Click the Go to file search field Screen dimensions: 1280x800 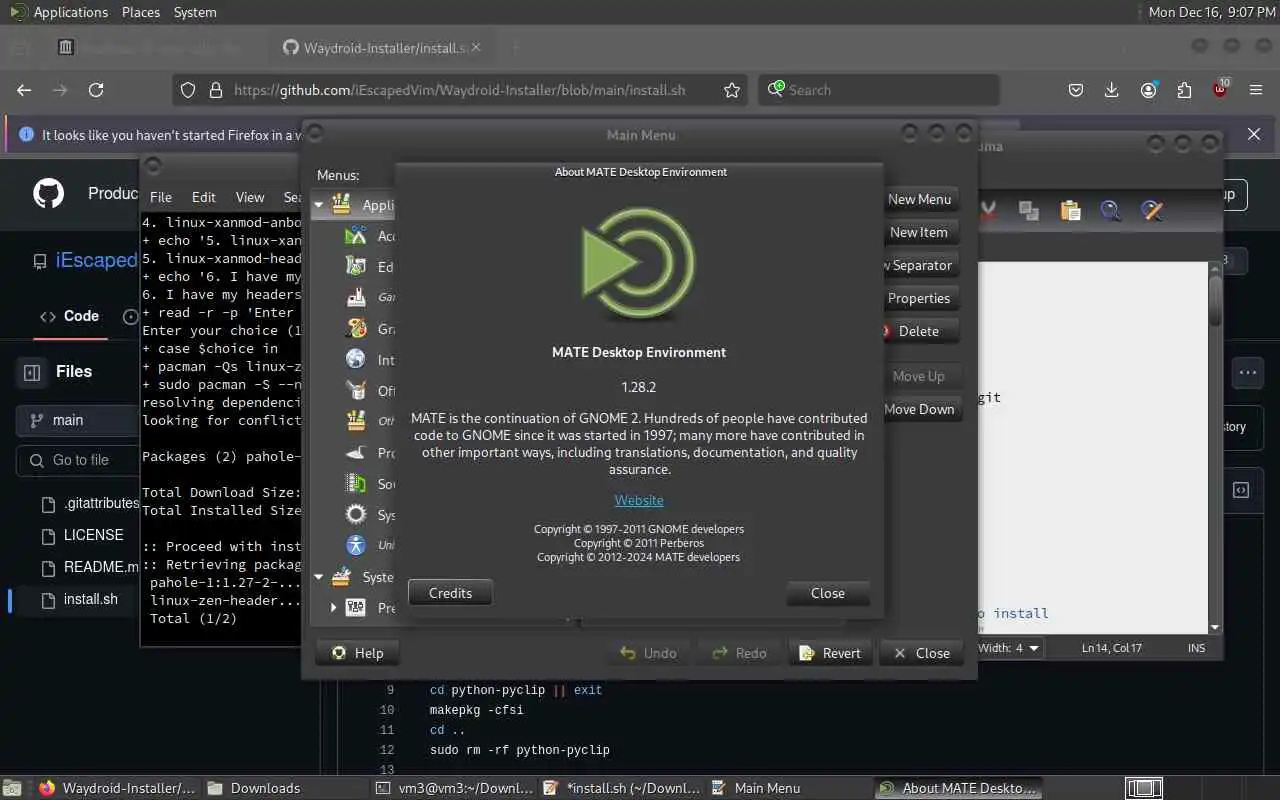(x=78, y=460)
